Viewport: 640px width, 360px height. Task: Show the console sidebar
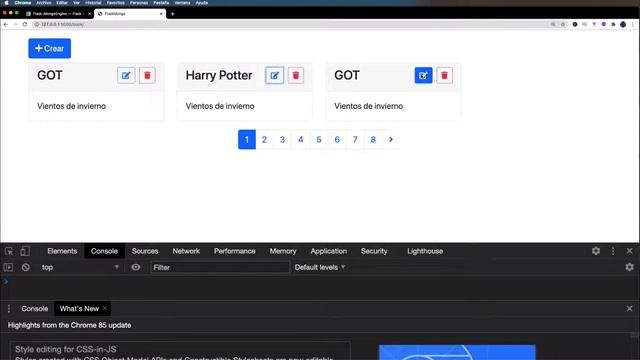click(9, 267)
